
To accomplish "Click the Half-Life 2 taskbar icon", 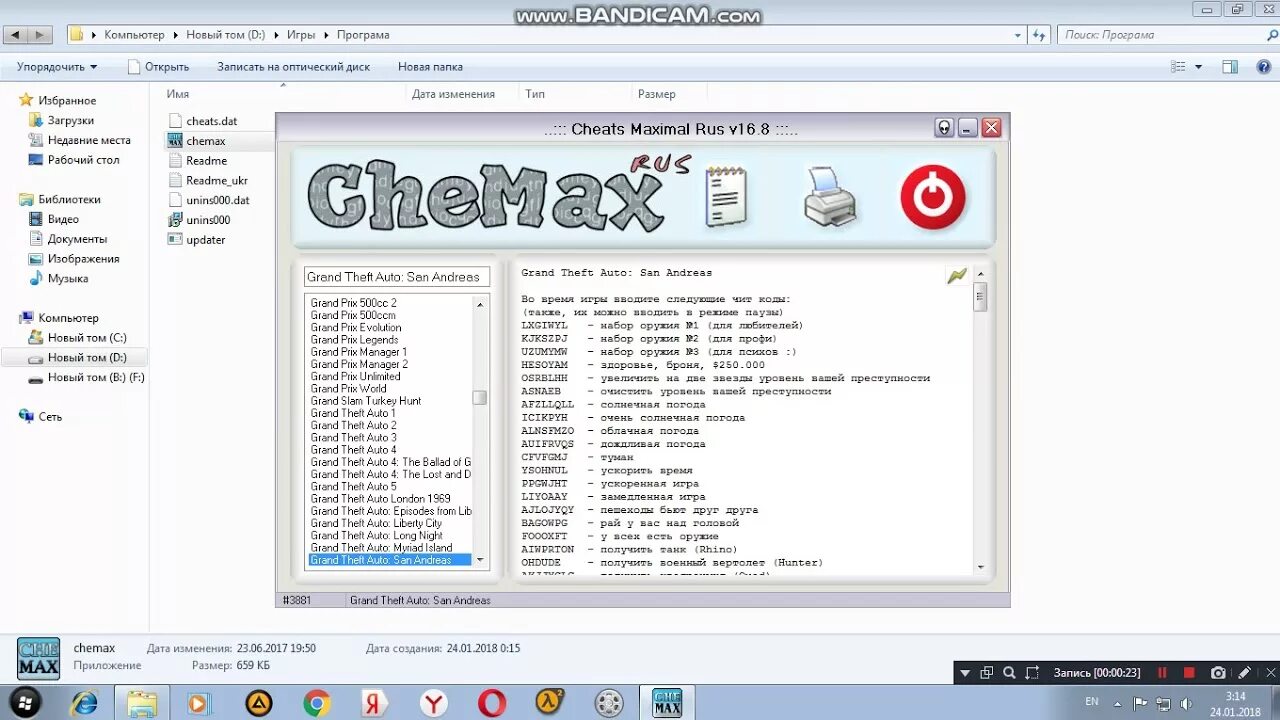I will (550, 703).
